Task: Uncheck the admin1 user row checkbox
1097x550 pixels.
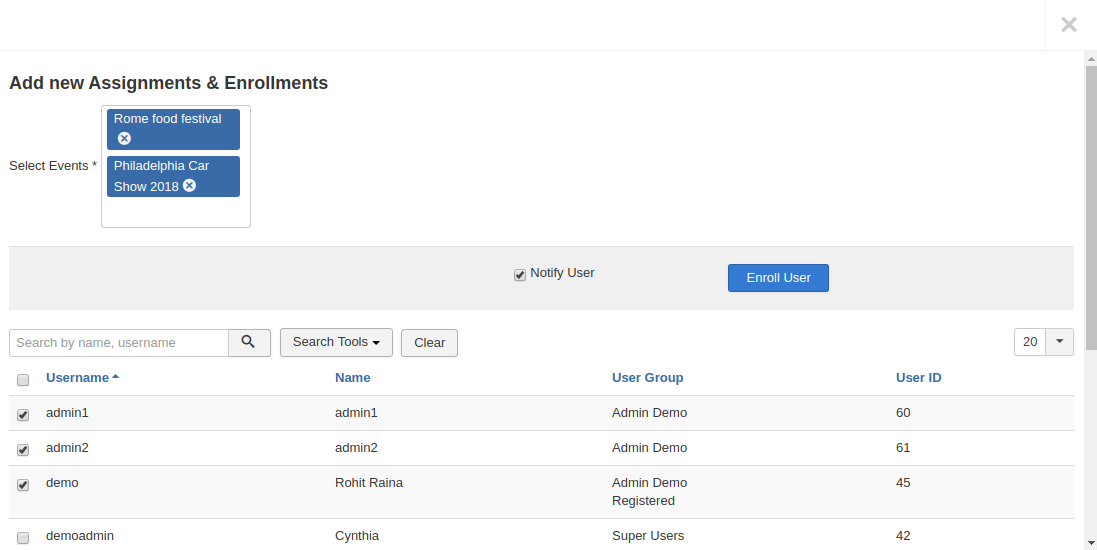Action: [x=23, y=415]
